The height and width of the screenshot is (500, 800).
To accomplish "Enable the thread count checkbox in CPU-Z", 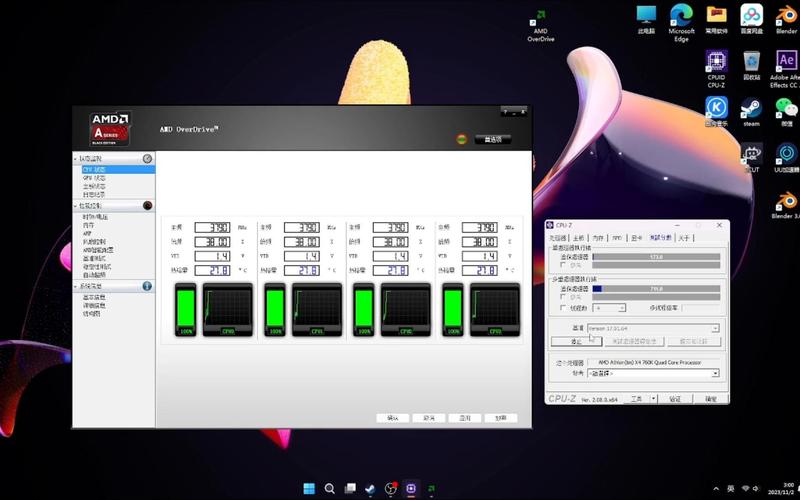I will pyautogui.click(x=563, y=308).
